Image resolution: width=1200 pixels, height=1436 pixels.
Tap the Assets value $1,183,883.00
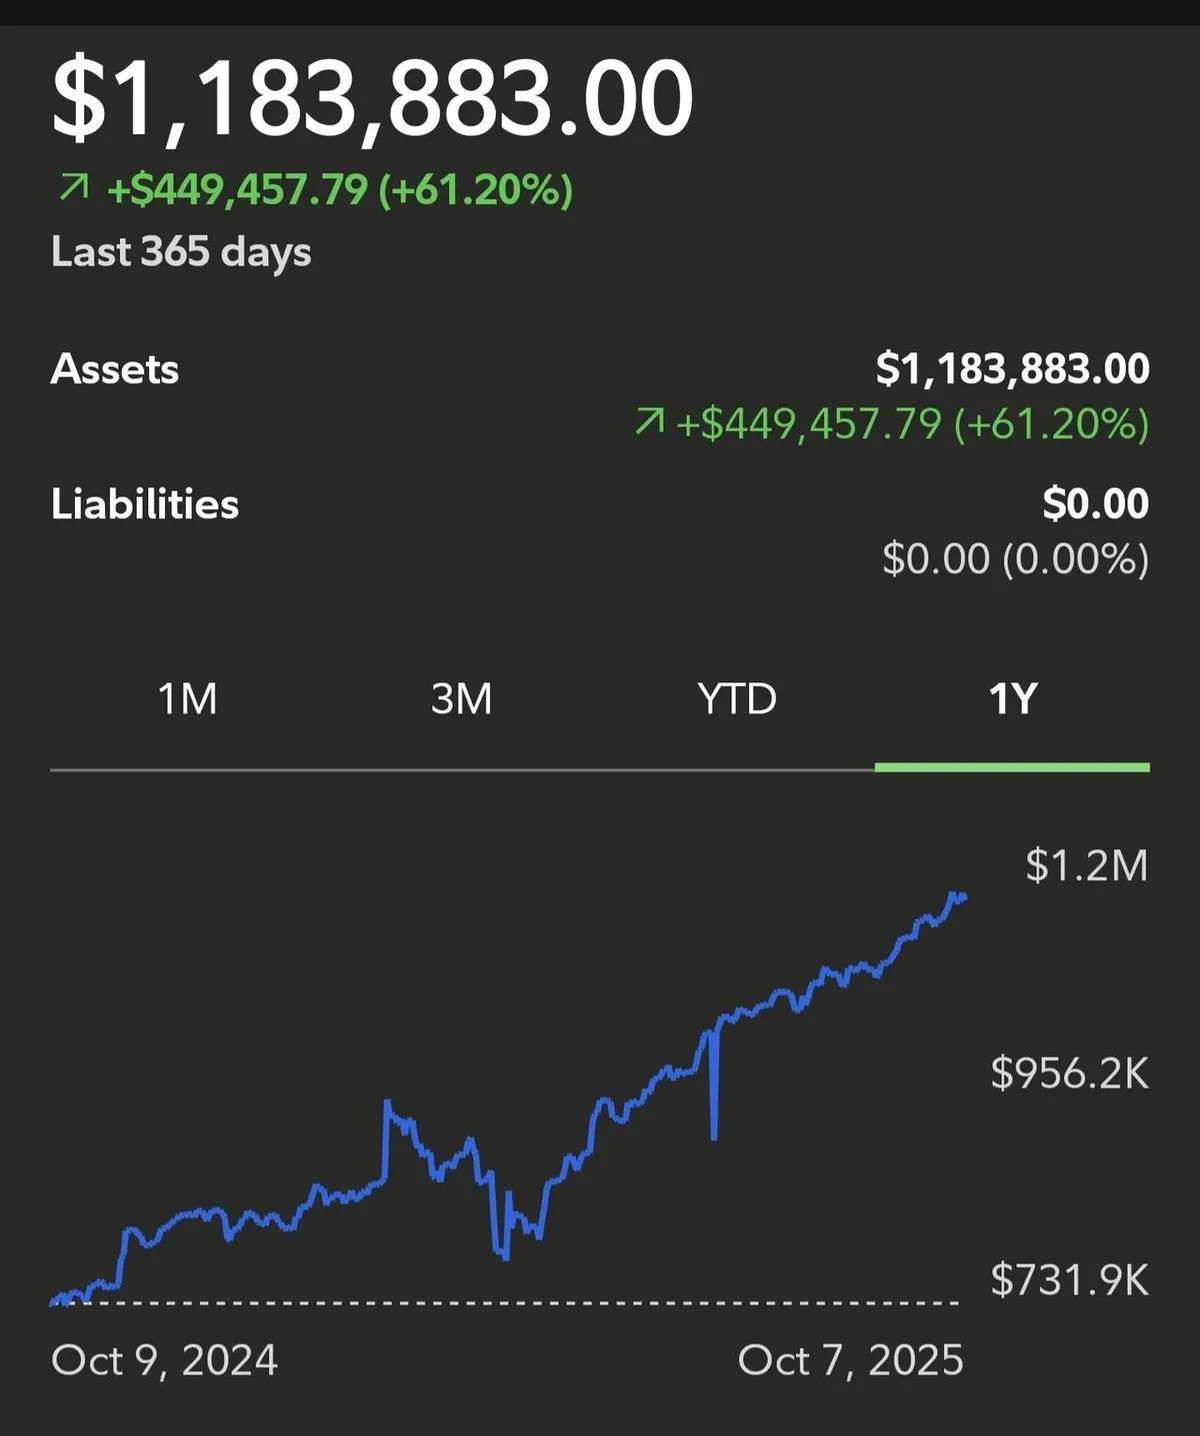click(1012, 369)
